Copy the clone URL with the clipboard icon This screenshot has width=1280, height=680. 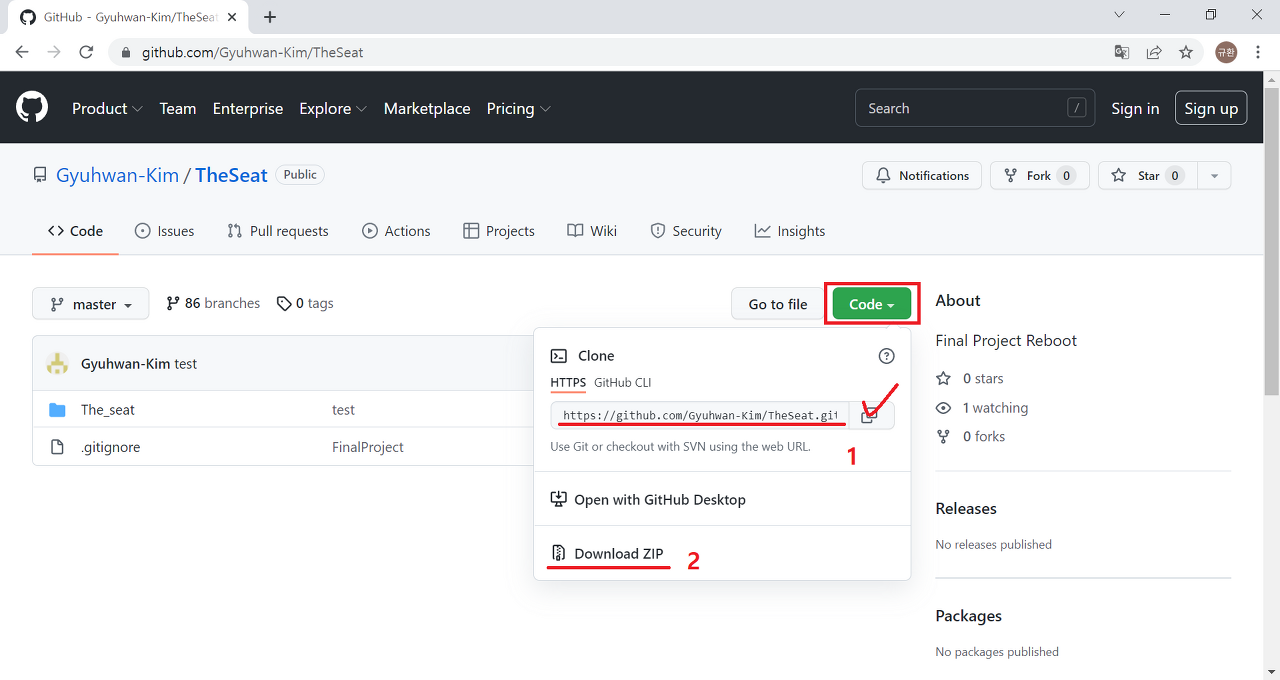click(869, 416)
